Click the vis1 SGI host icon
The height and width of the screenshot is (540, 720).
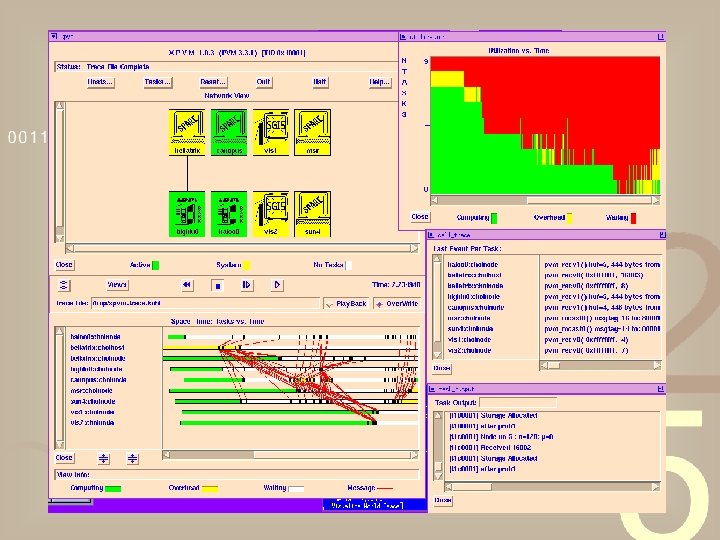270,132
